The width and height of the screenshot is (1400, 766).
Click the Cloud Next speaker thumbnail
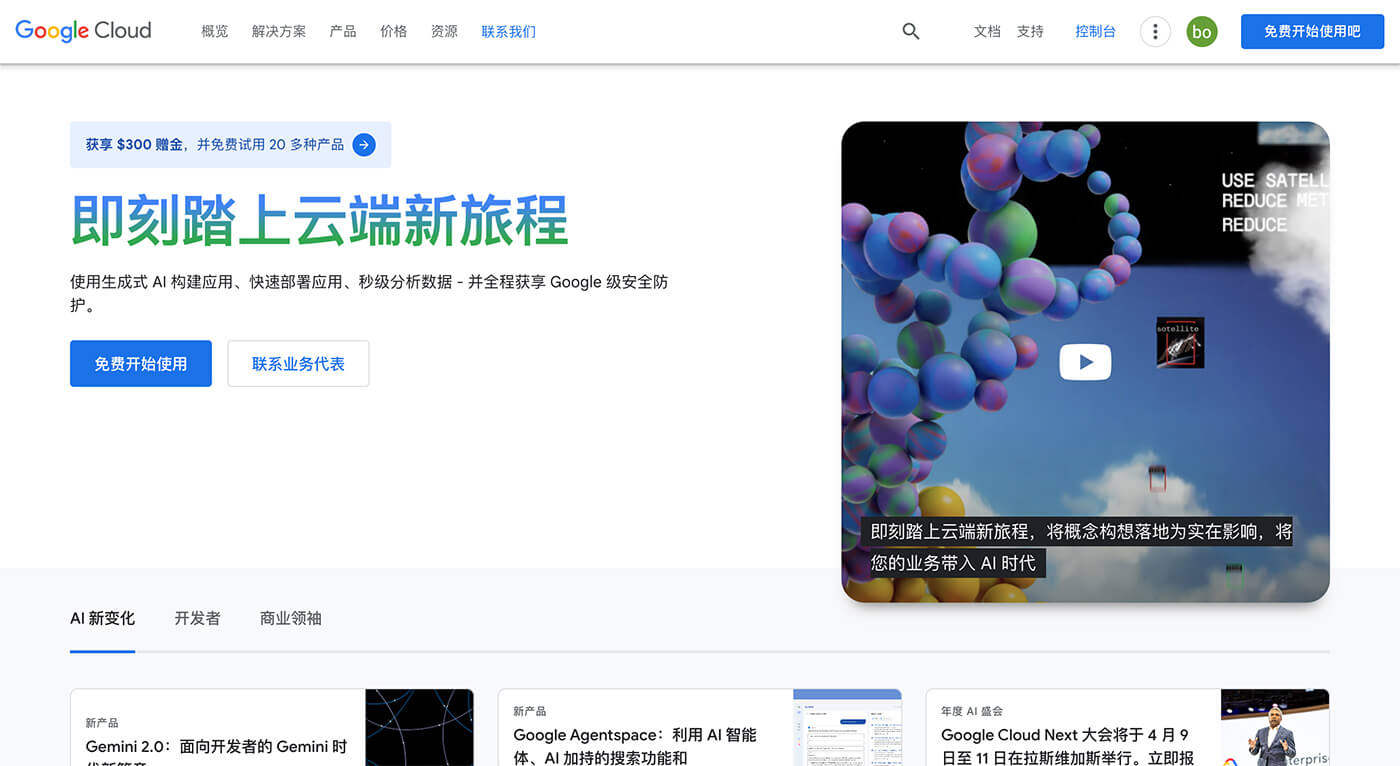pos(1275,728)
